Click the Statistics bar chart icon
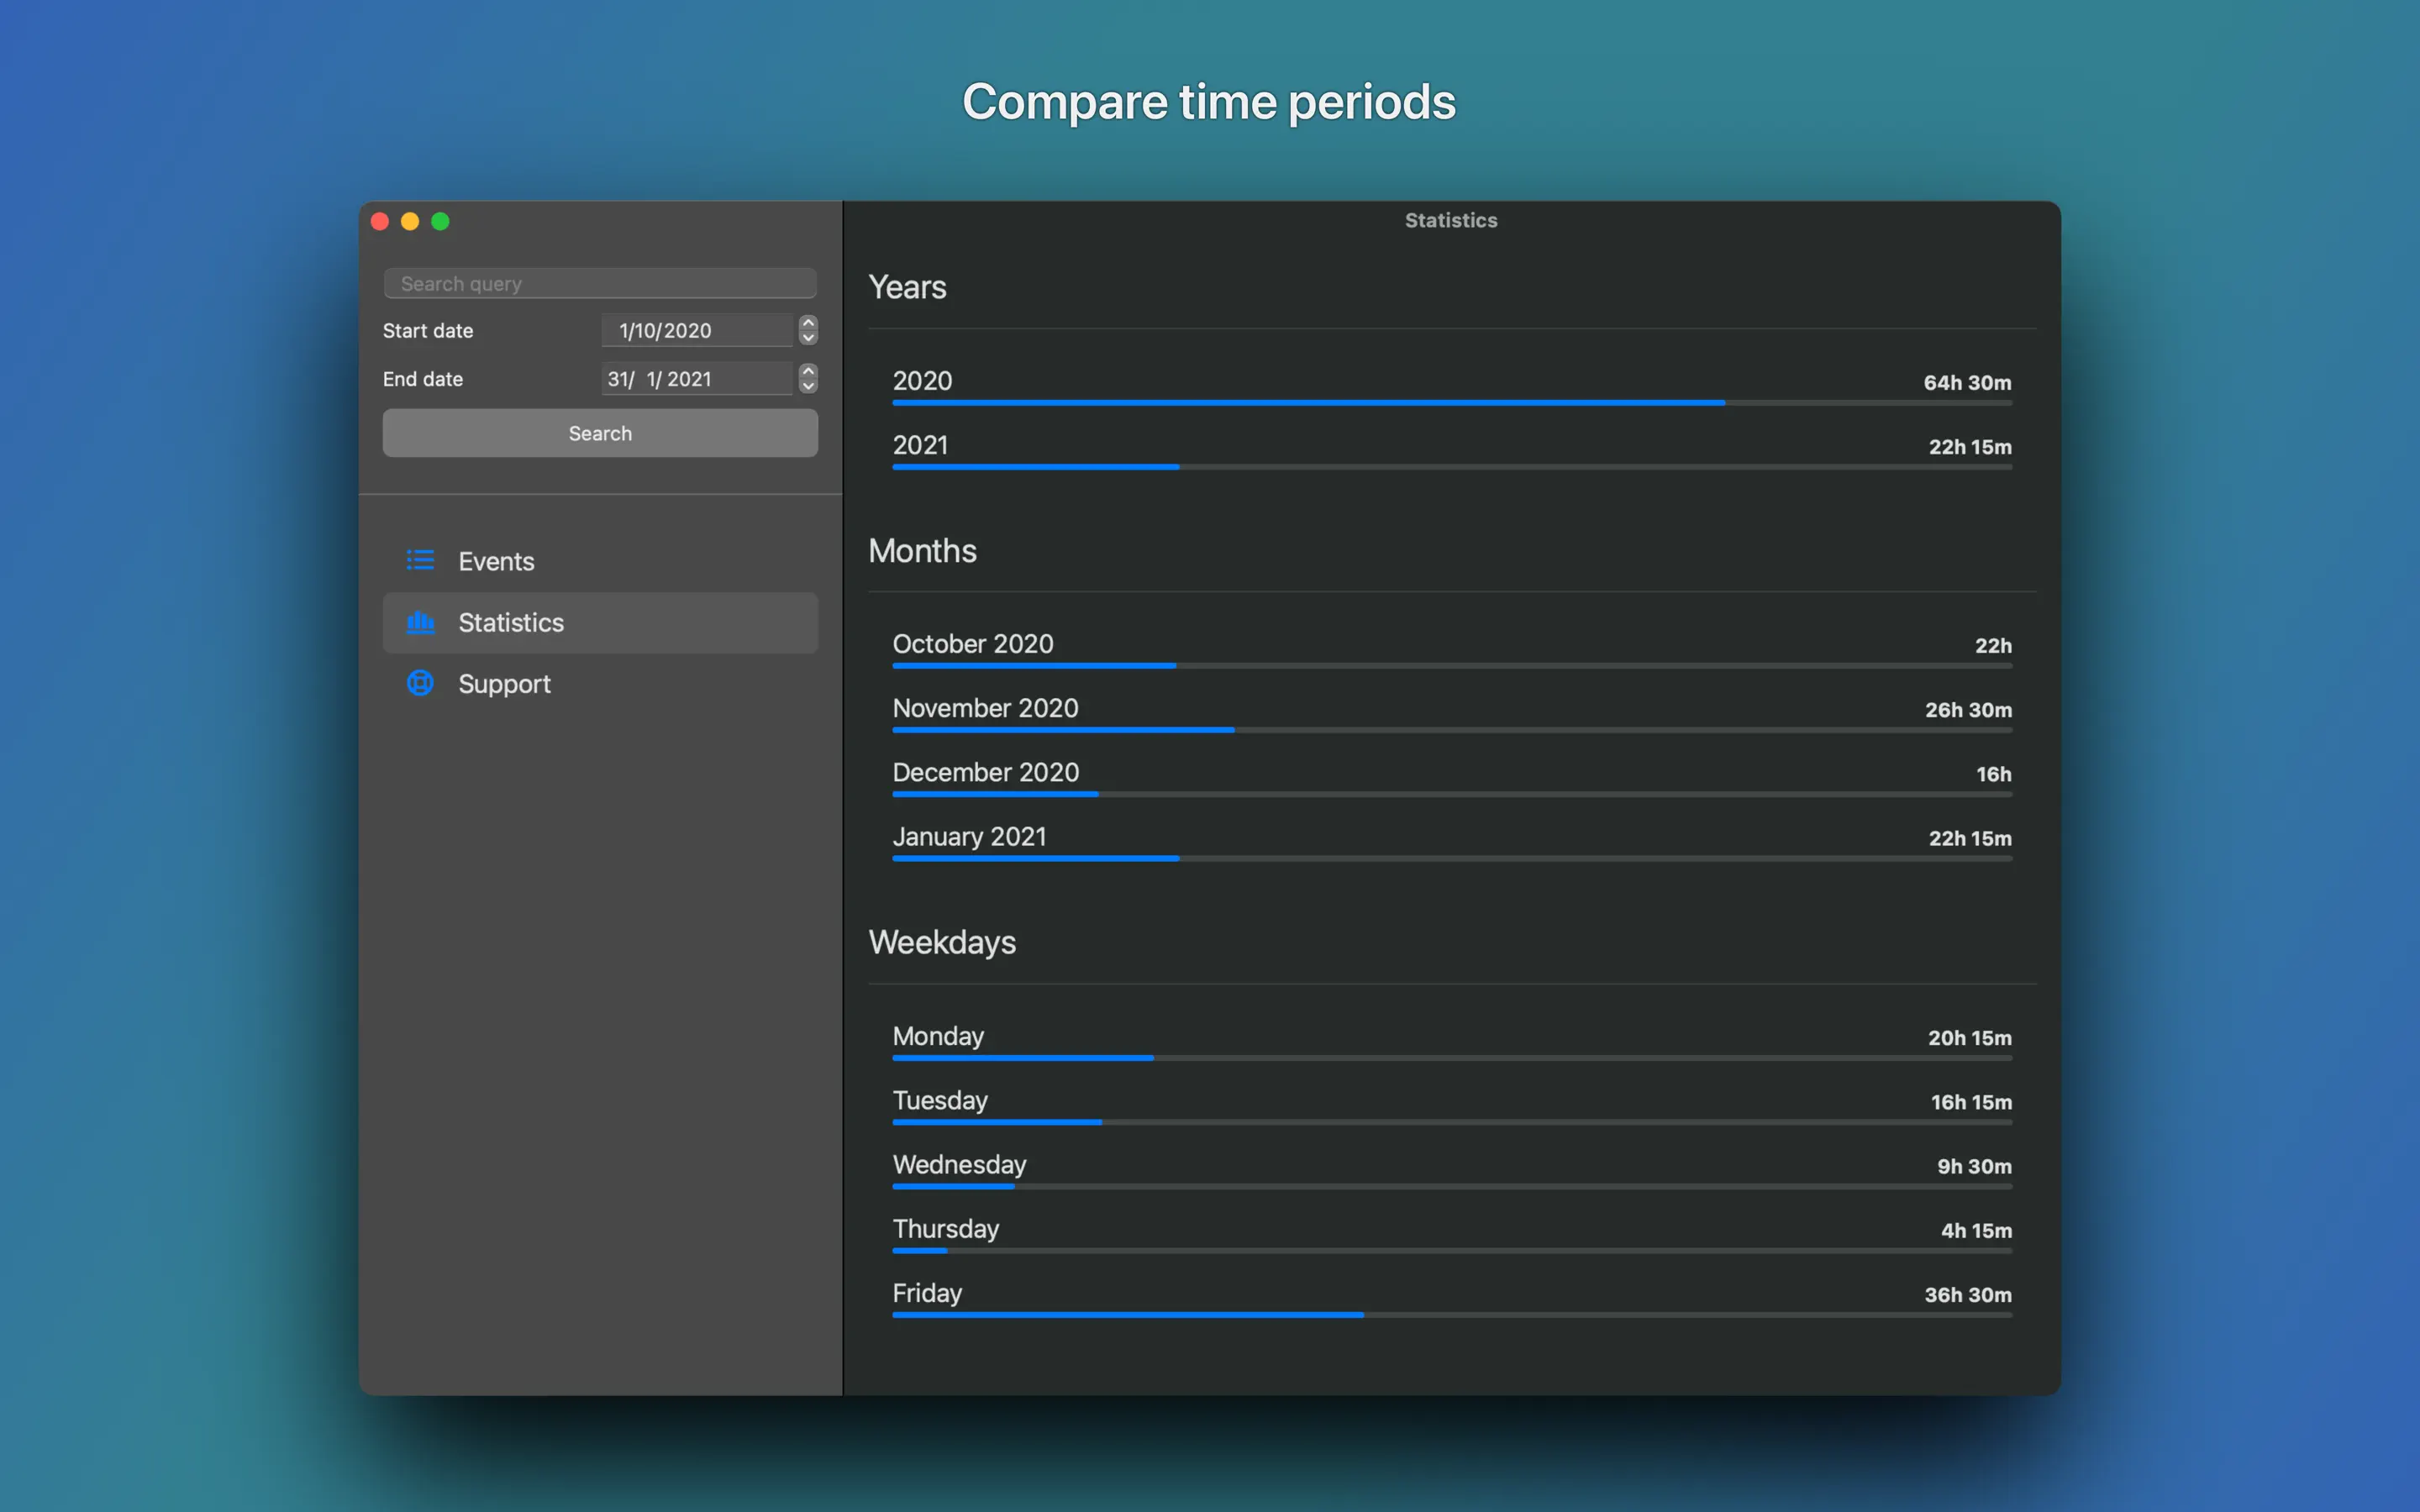The image size is (2420, 1512). coord(420,622)
